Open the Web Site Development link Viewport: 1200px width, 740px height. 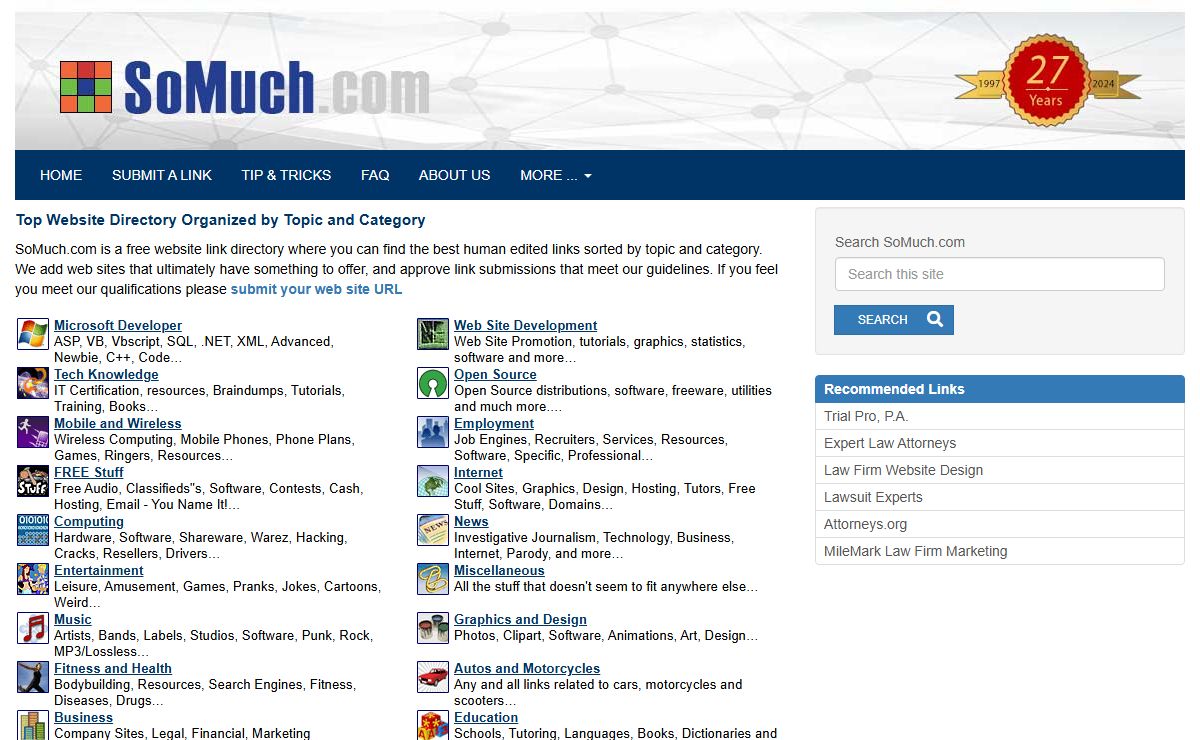[526, 325]
